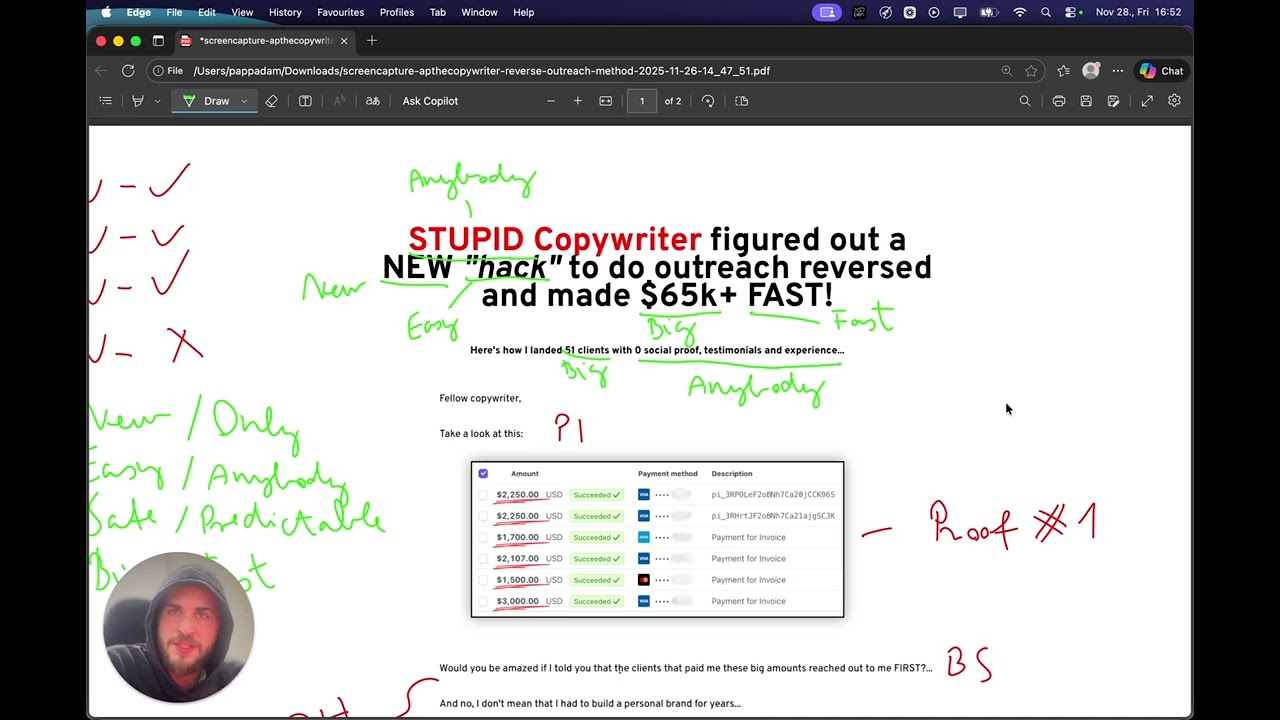Open the tab actions menu icon

click(x=158, y=41)
